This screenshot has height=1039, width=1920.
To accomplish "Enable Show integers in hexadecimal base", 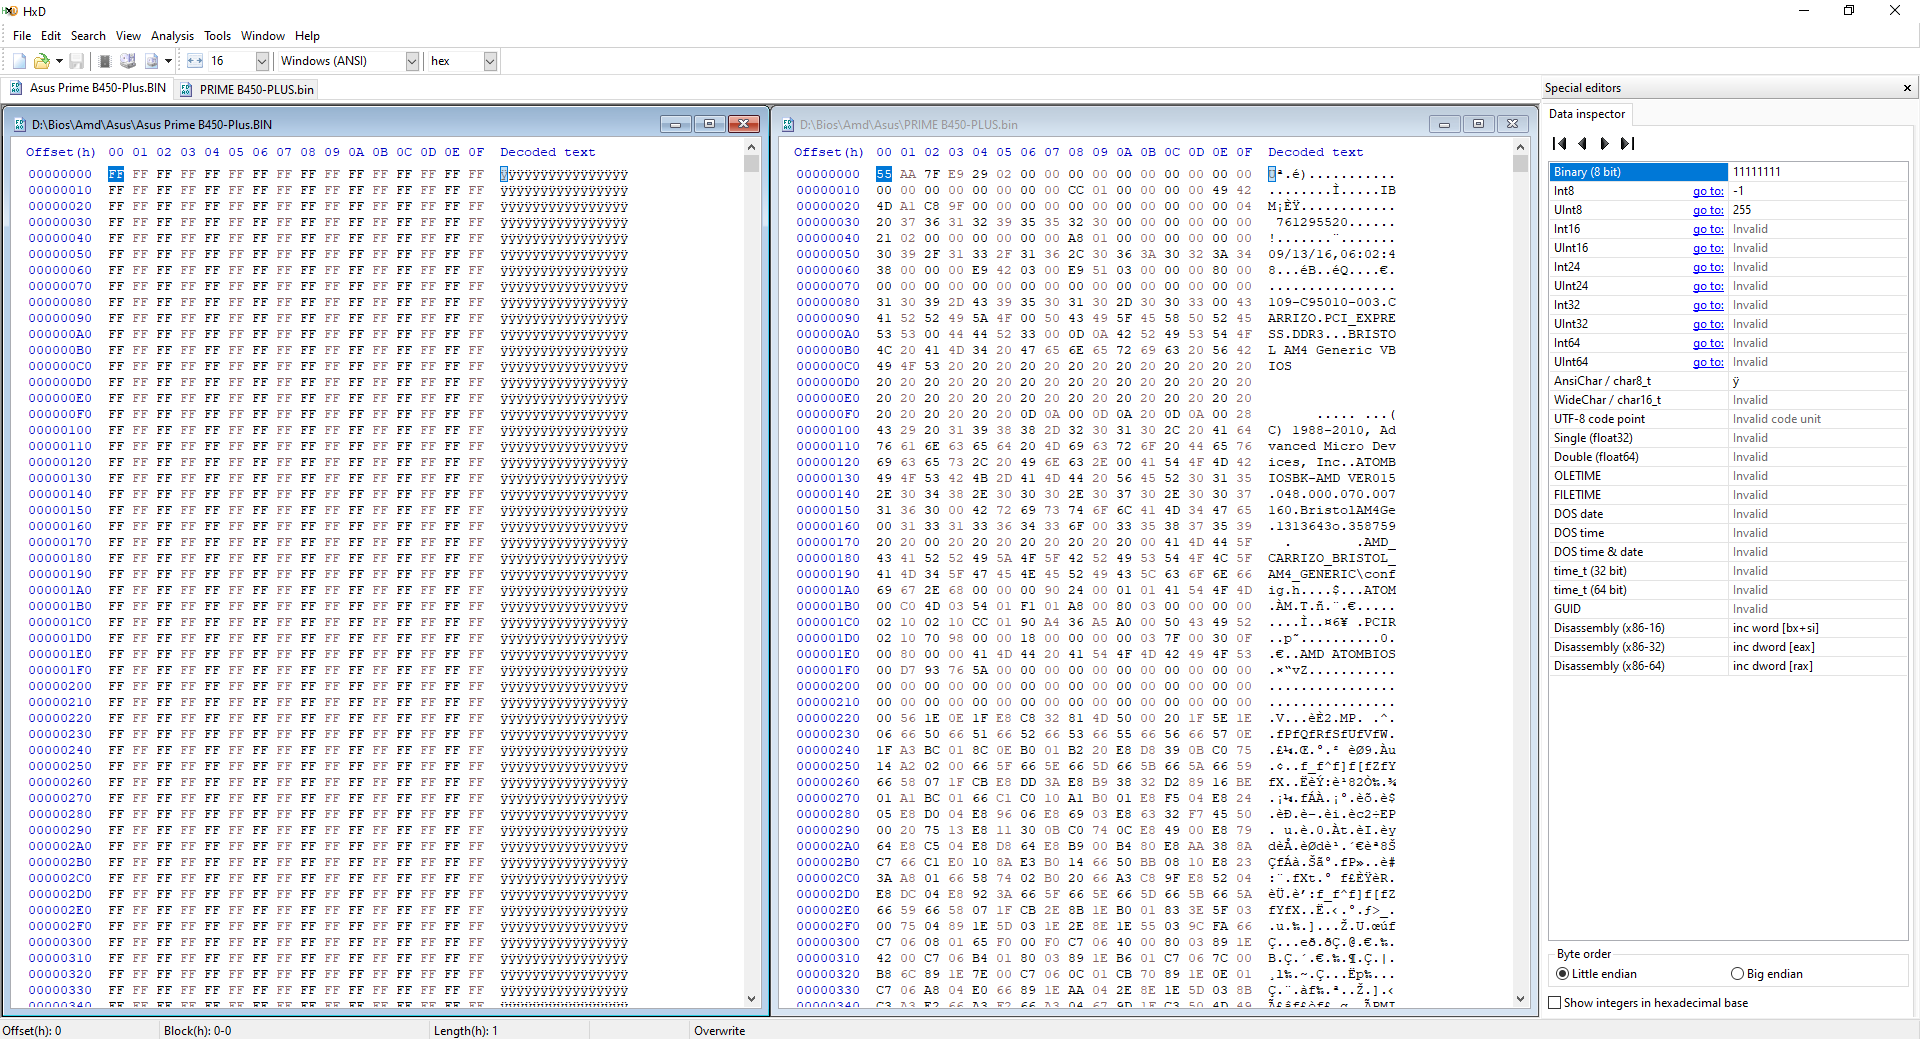I will (1555, 1003).
